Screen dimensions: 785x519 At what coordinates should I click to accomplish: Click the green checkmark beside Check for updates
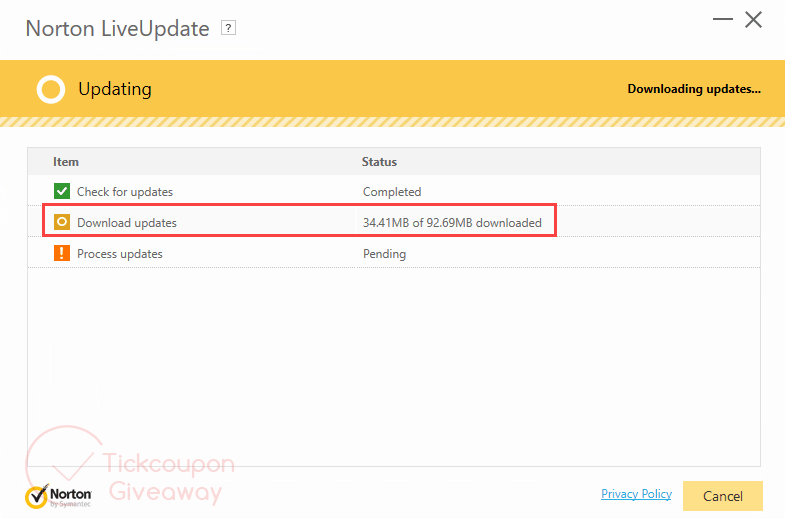point(62,191)
